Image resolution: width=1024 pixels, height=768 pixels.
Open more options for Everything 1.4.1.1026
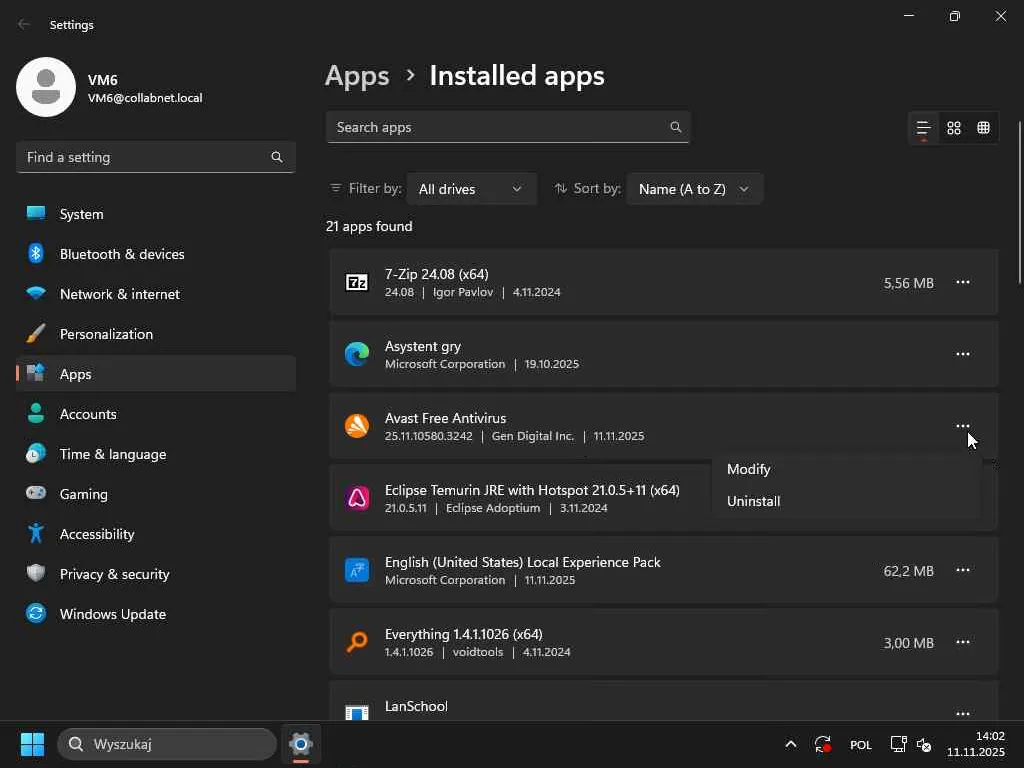coord(962,642)
